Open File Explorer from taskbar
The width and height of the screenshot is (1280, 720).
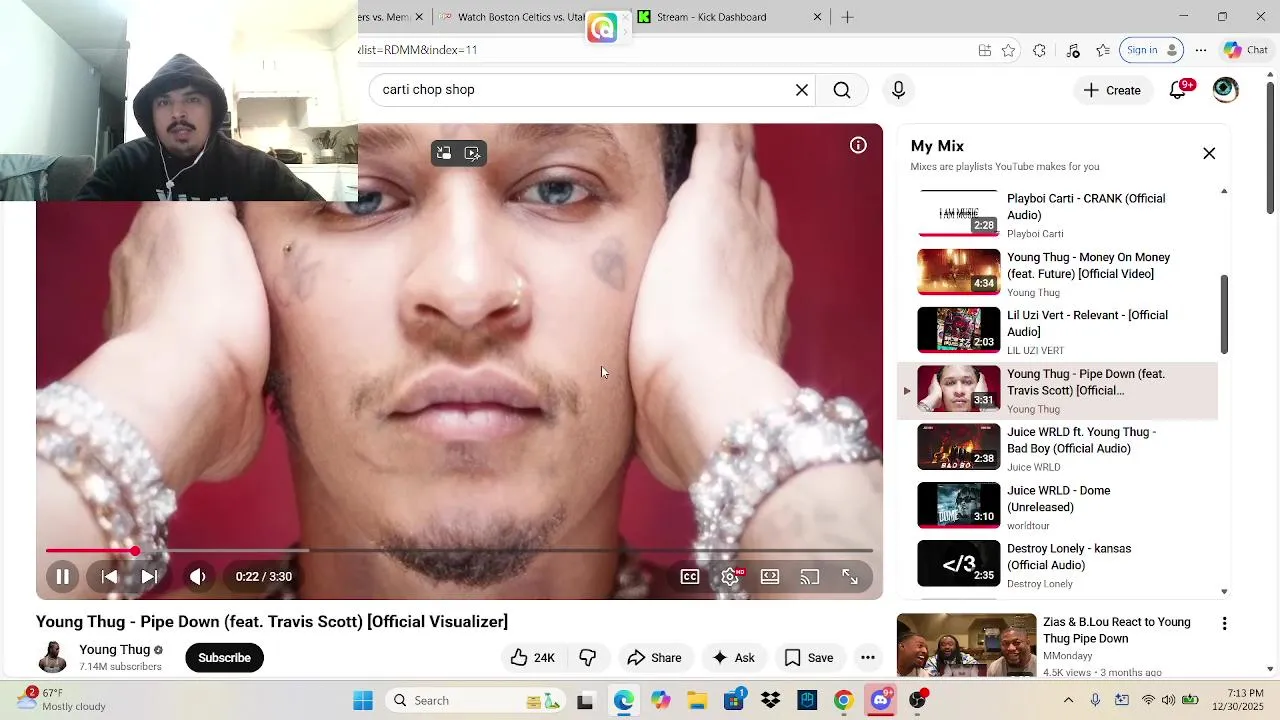coord(697,701)
